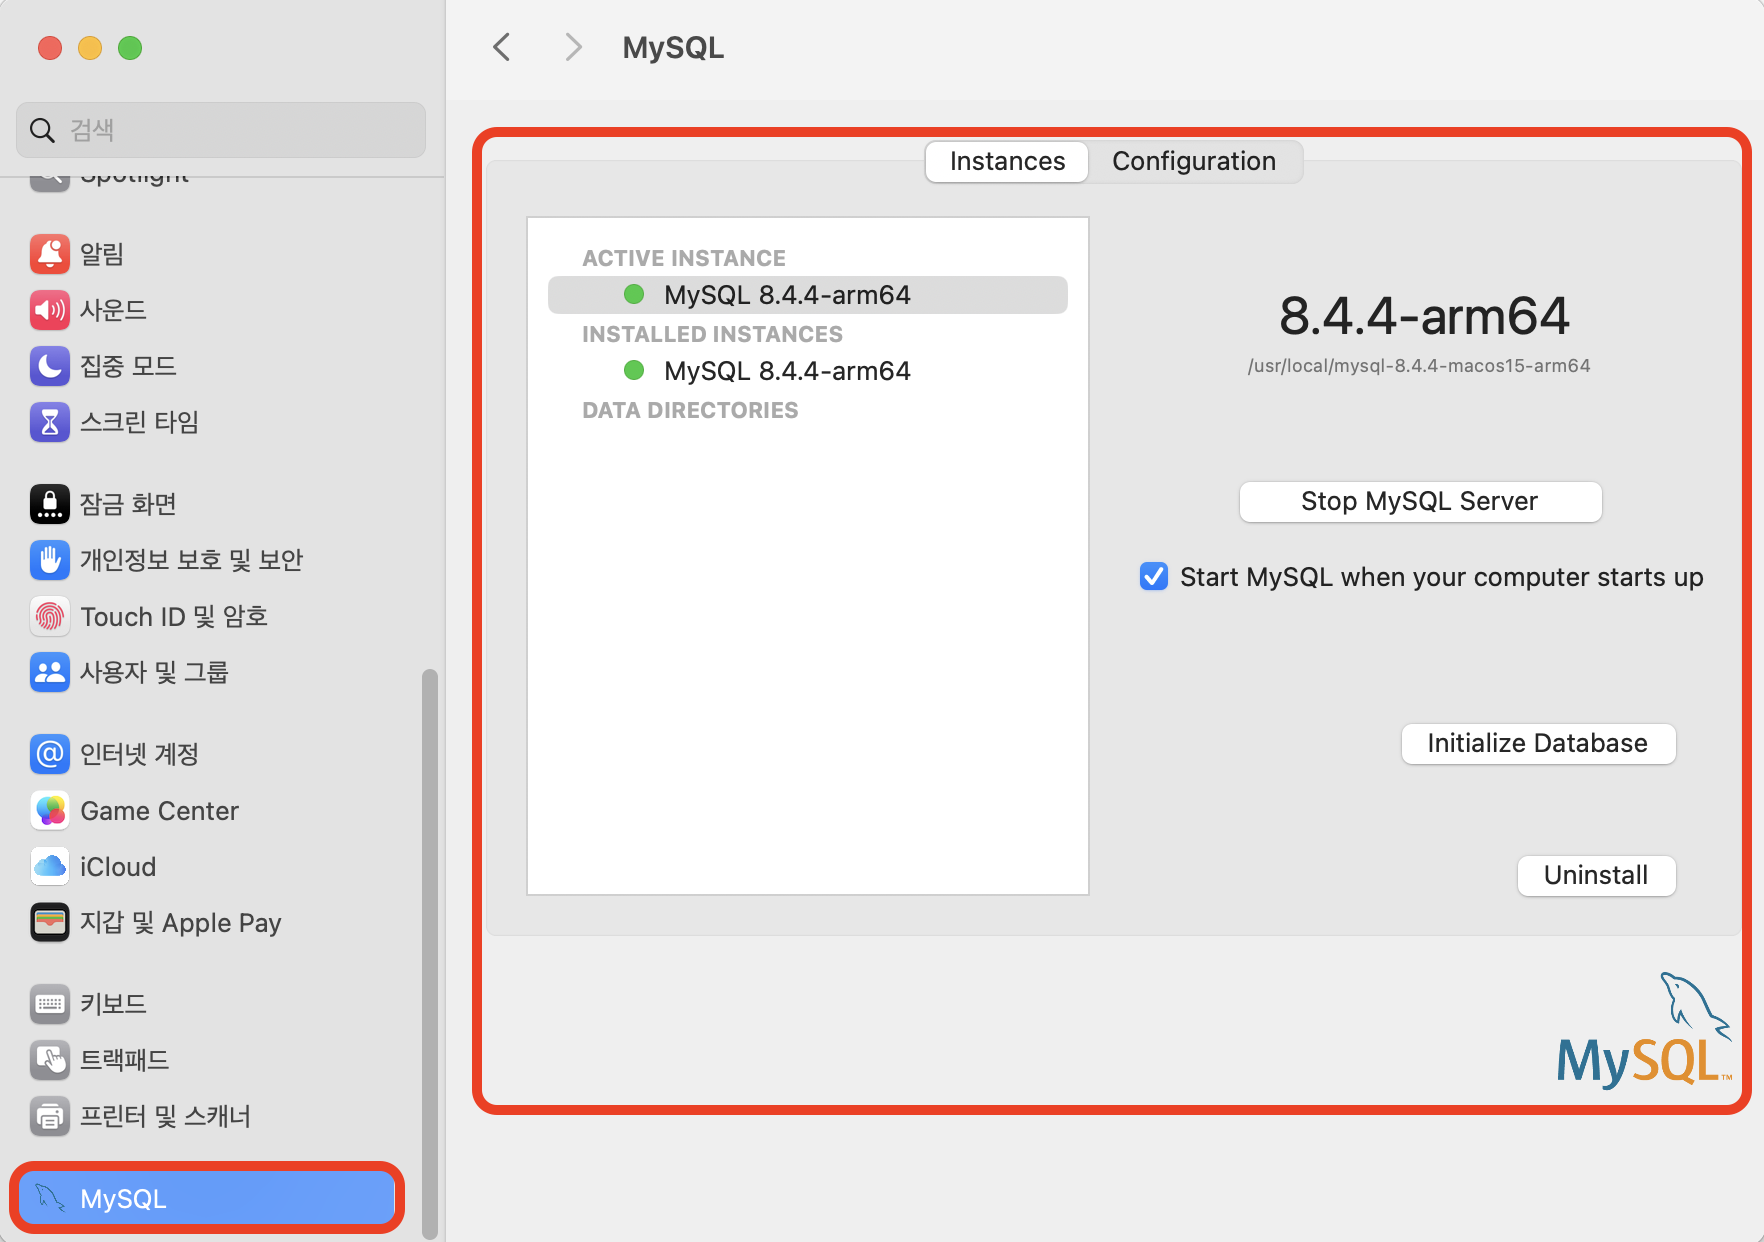Viewport: 1764px width, 1242px height.
Task: Open the 키보드 keyboard icon
Action: (50, 1004)
